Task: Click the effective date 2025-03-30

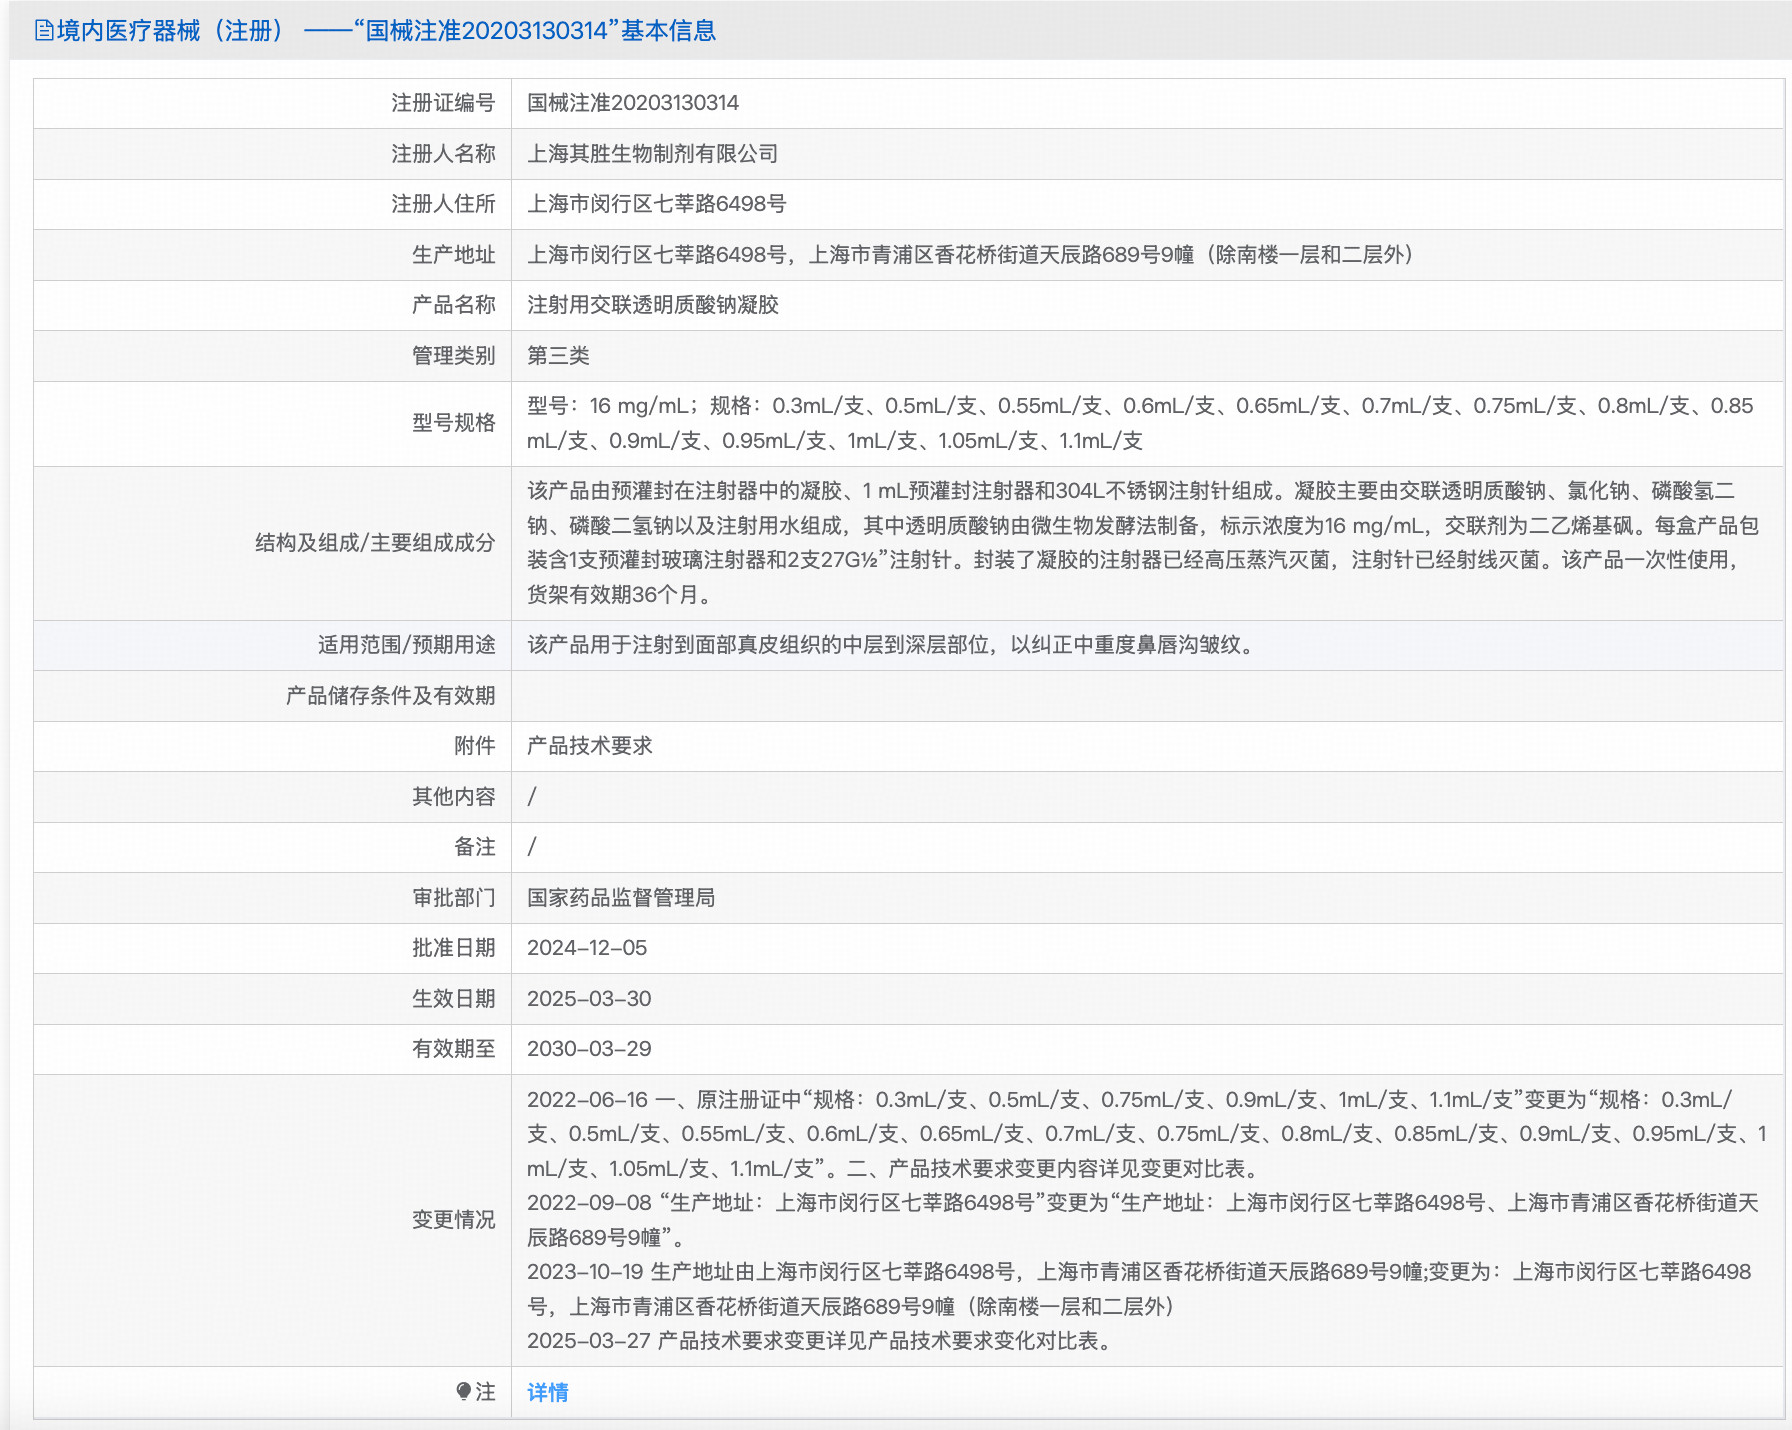Action: pyautogui.click(x=589, y=999)
